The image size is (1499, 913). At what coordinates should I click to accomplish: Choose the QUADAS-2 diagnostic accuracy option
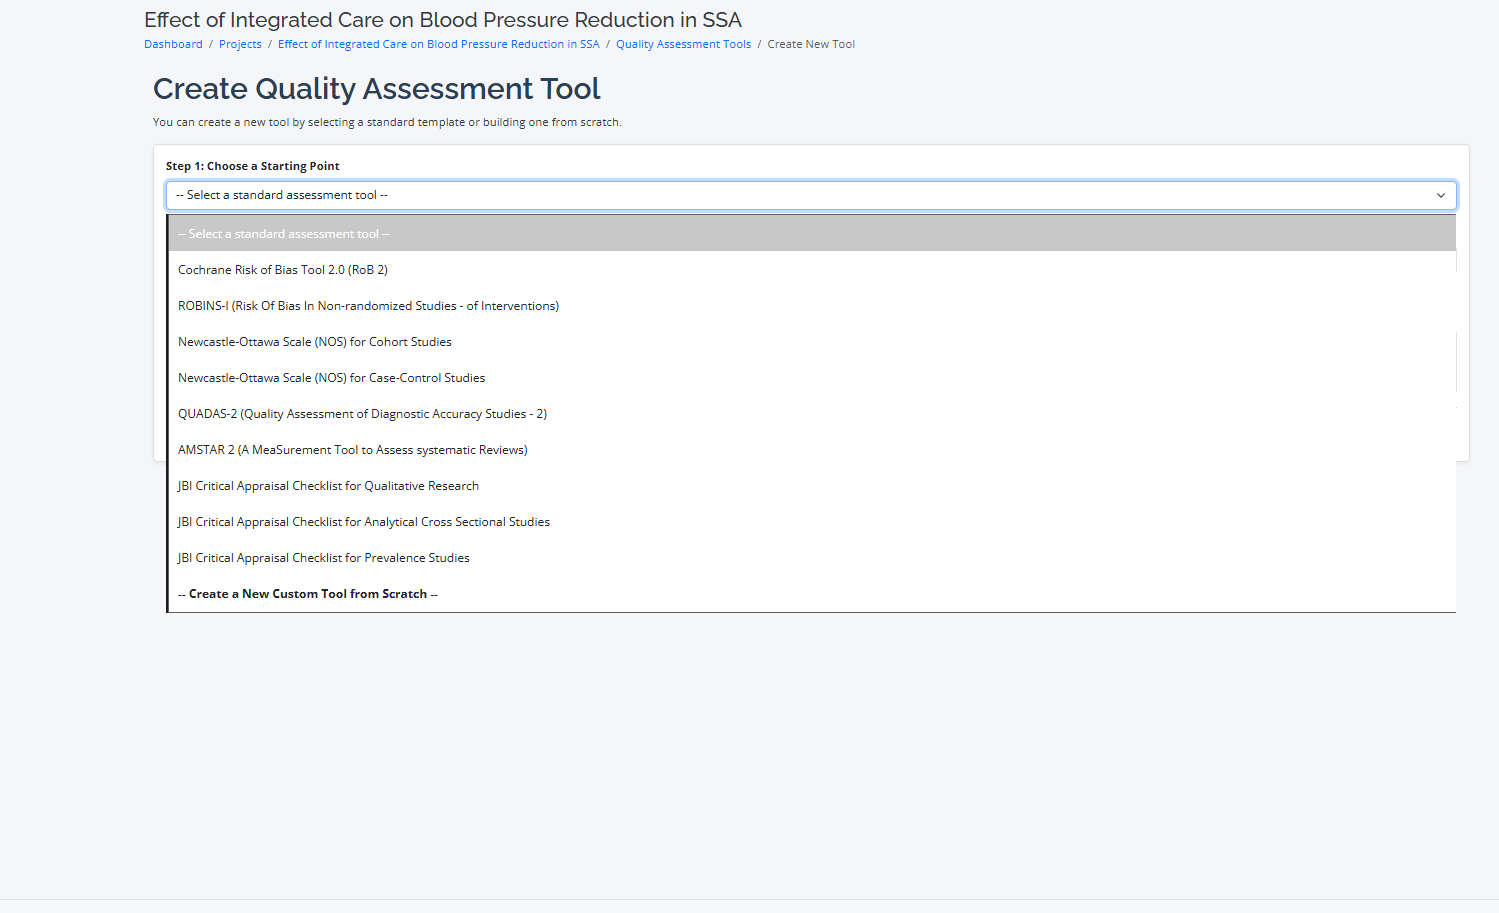362,414
